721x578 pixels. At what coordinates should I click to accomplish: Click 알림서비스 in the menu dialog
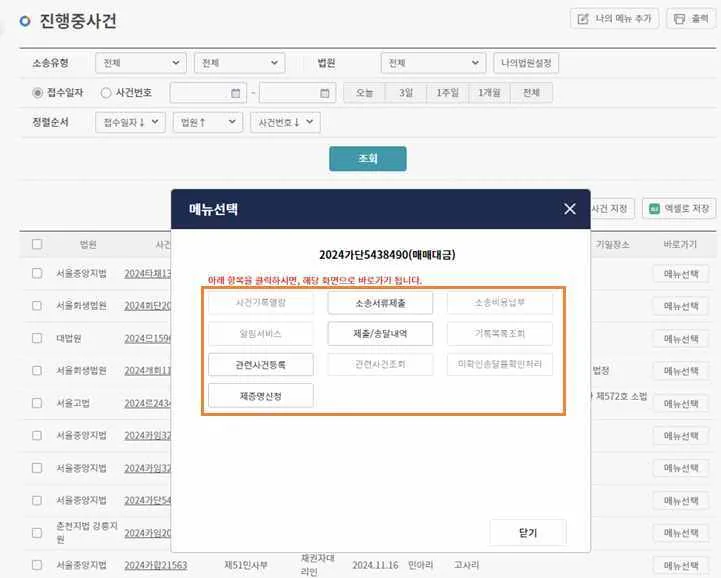point(261,334)
